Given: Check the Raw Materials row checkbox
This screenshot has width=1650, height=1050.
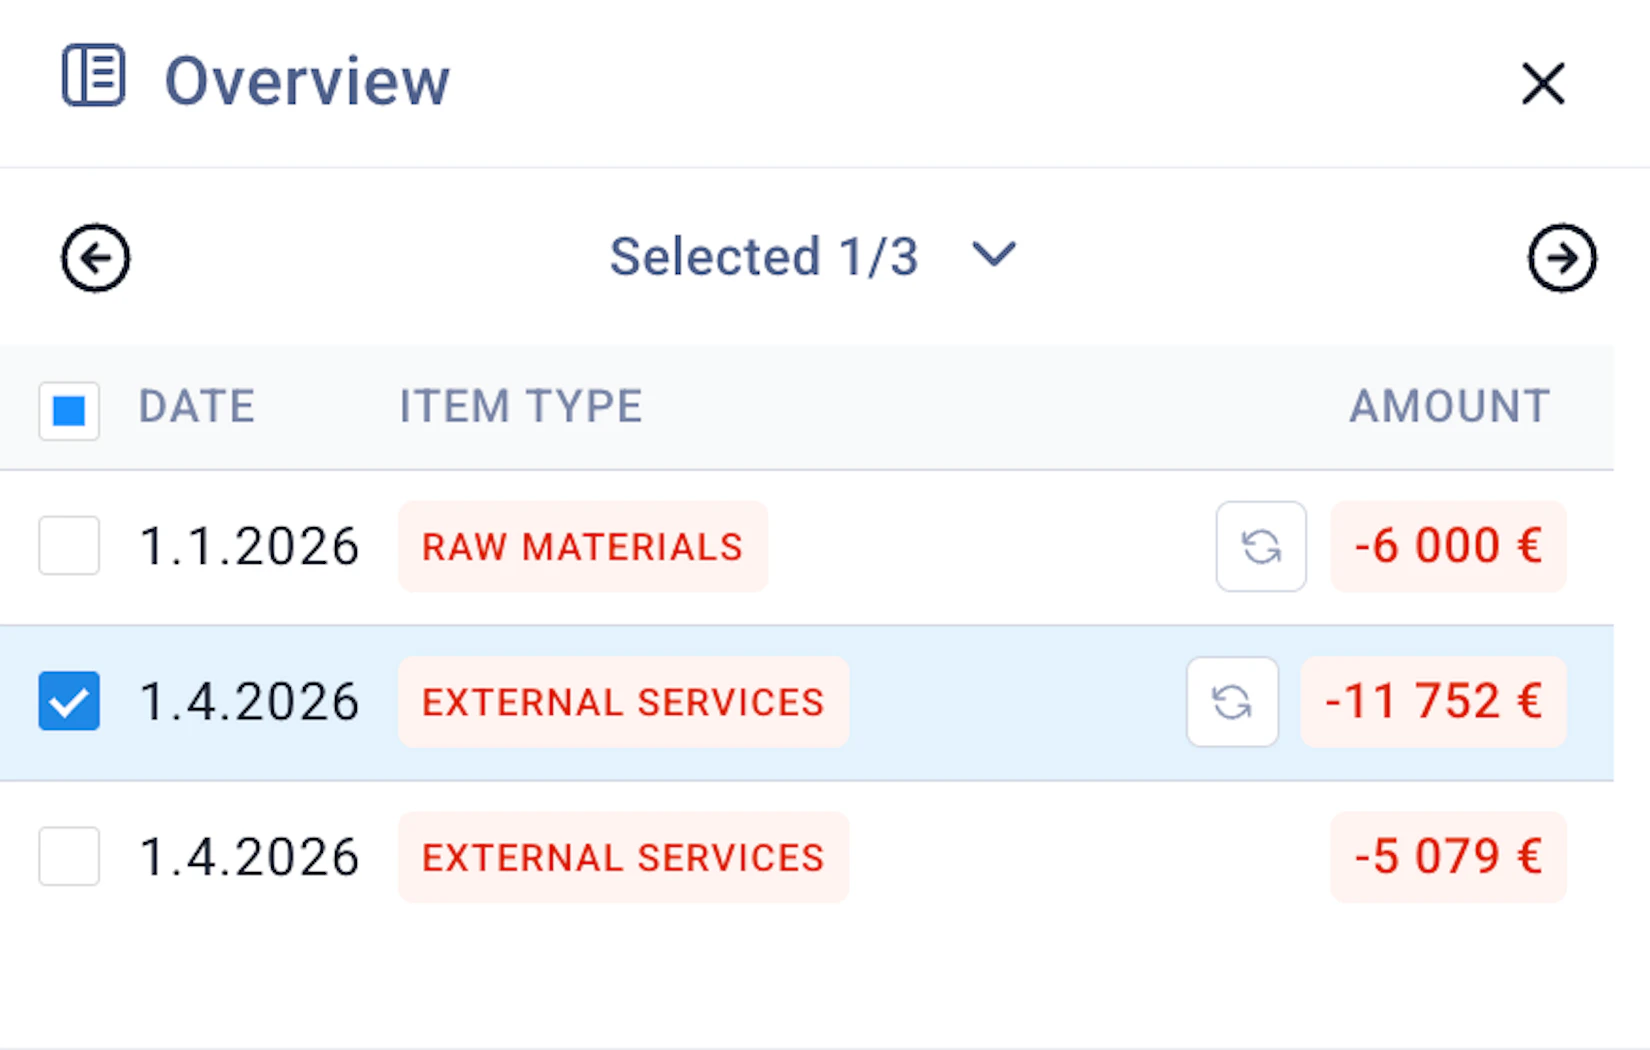Looking at the screenshot, I should tap(69, 546).
